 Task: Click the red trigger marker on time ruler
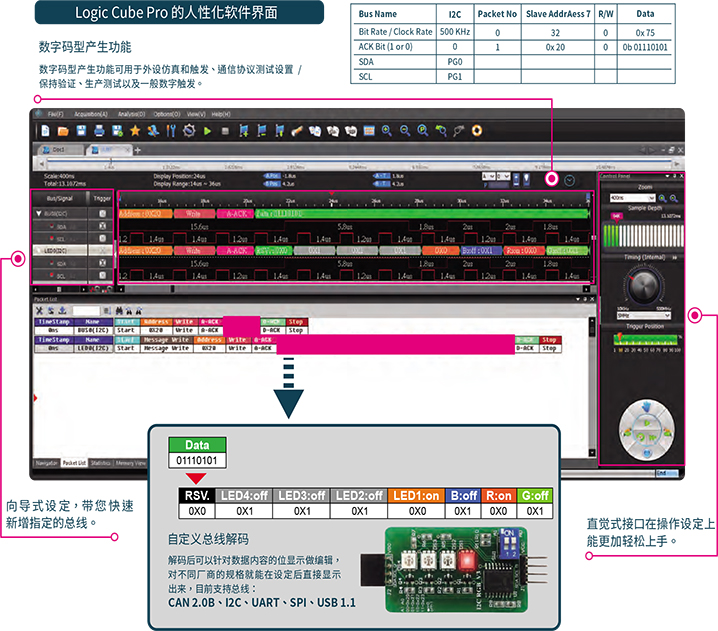click(331, 194)
